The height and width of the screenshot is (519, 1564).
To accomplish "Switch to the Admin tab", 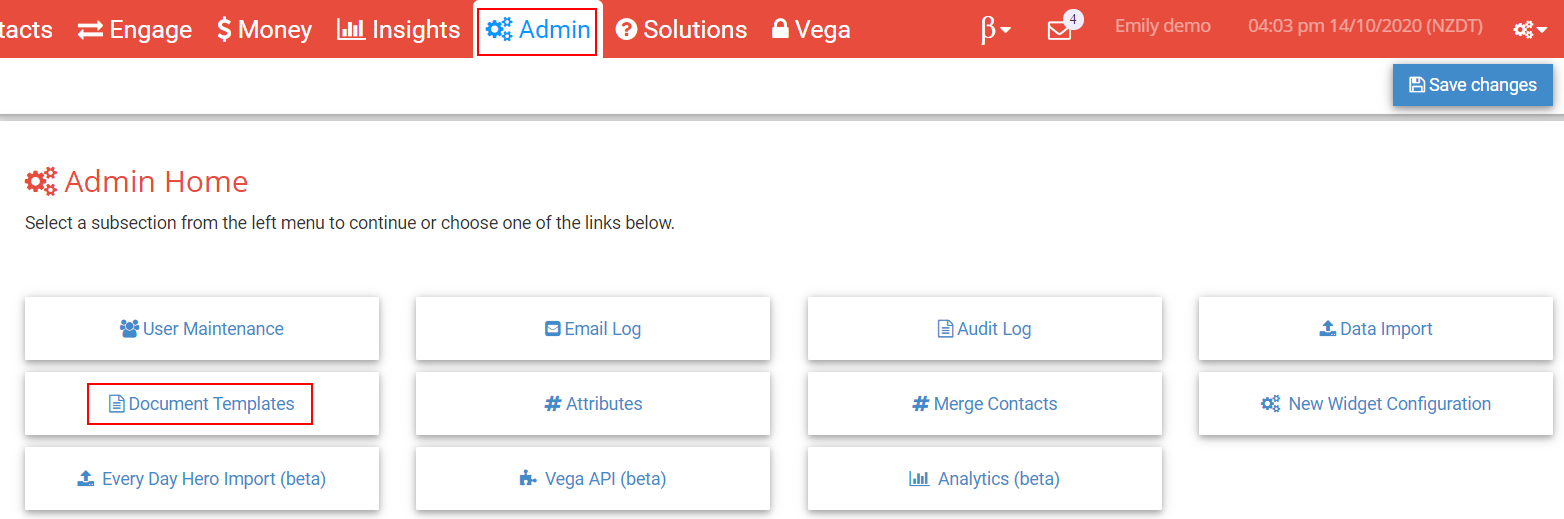I will 538,30.
